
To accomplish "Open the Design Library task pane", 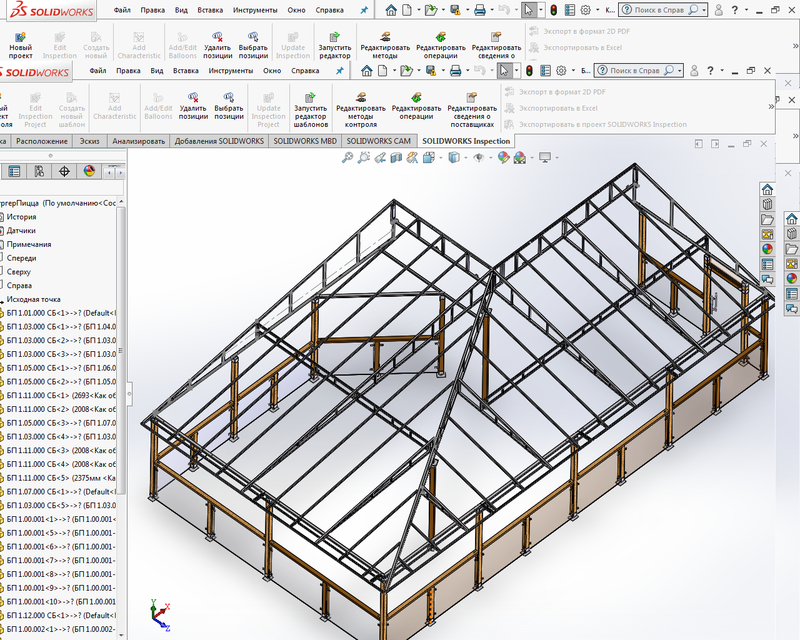I will pyautogui.click(x=766, y=204).
